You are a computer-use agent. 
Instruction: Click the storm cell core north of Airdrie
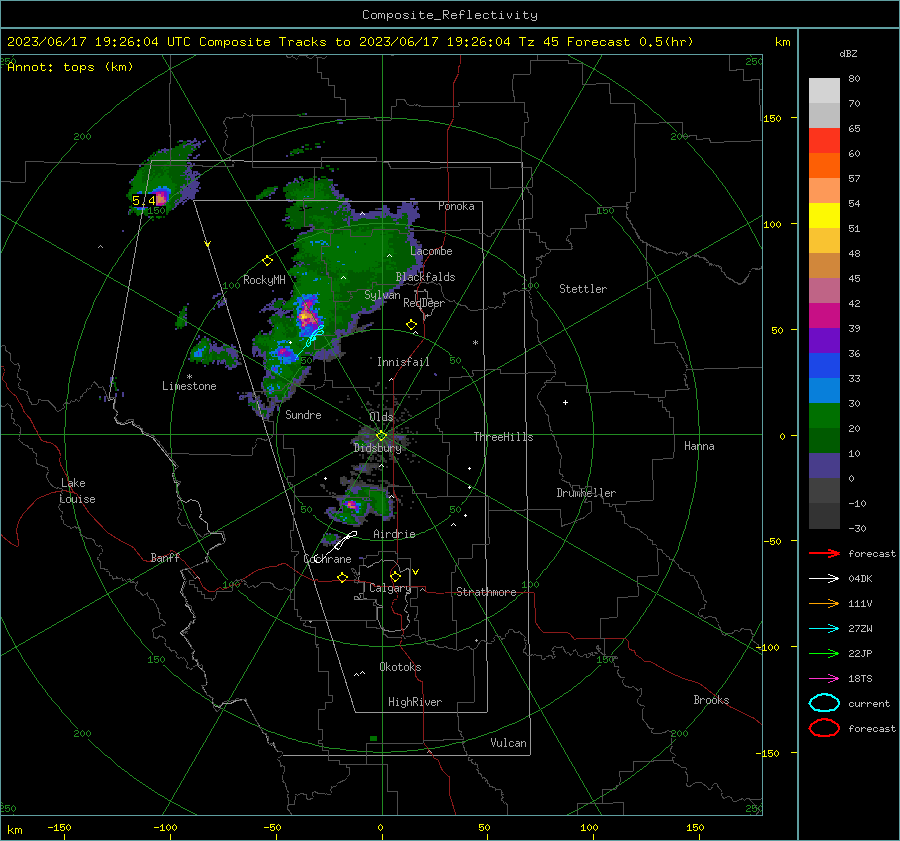tap(352, 506)
